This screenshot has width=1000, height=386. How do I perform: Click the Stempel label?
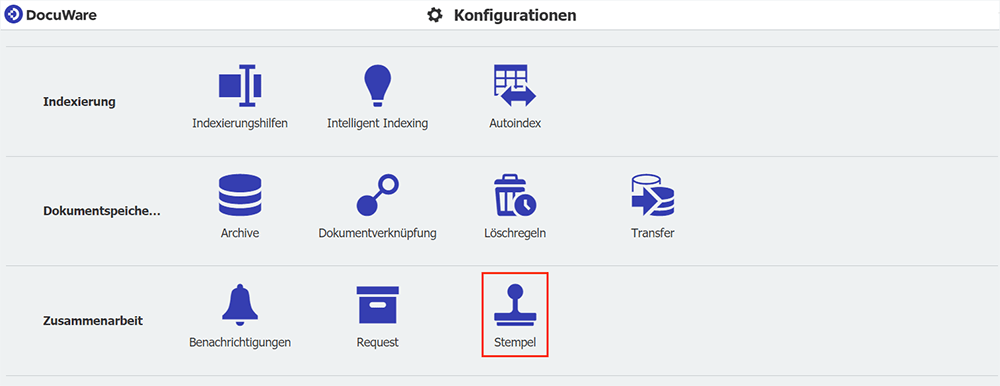coord(515,343)
